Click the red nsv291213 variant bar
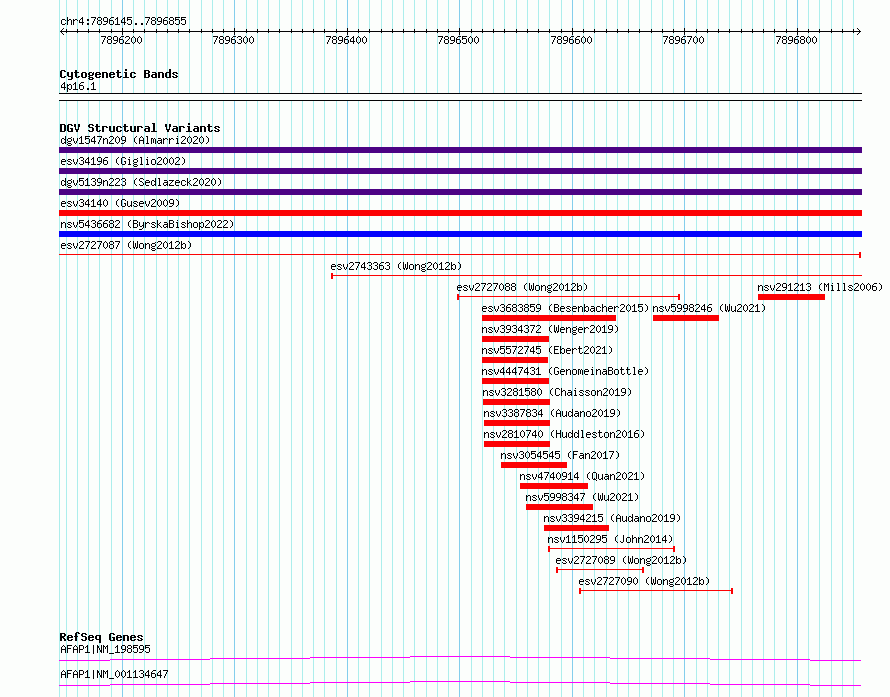The width and height of the screenshot is (890, 697). pos(791,297)
